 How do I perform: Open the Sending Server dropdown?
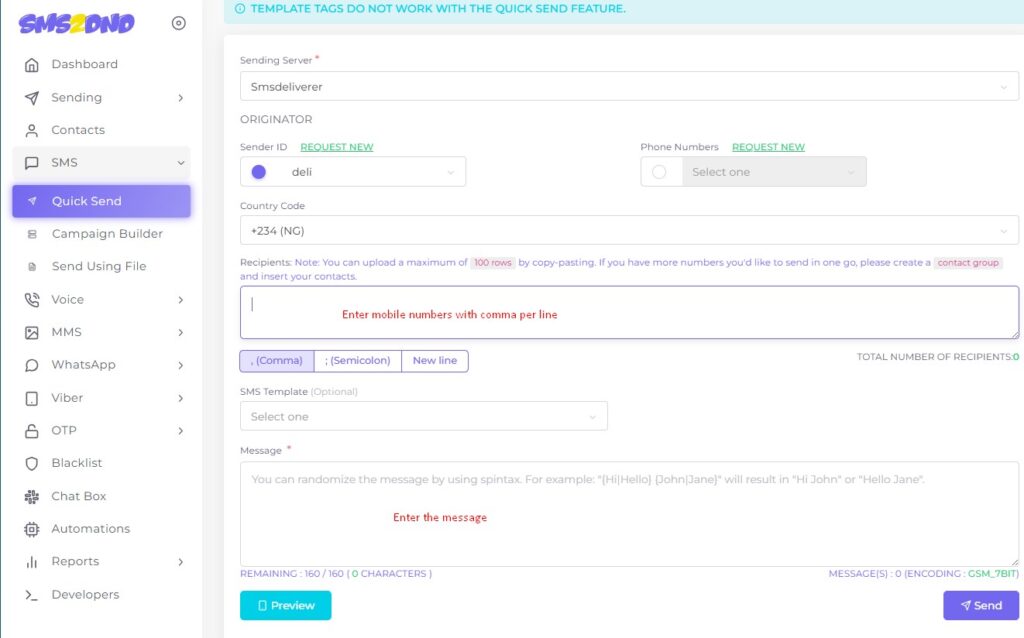(629, 87)
